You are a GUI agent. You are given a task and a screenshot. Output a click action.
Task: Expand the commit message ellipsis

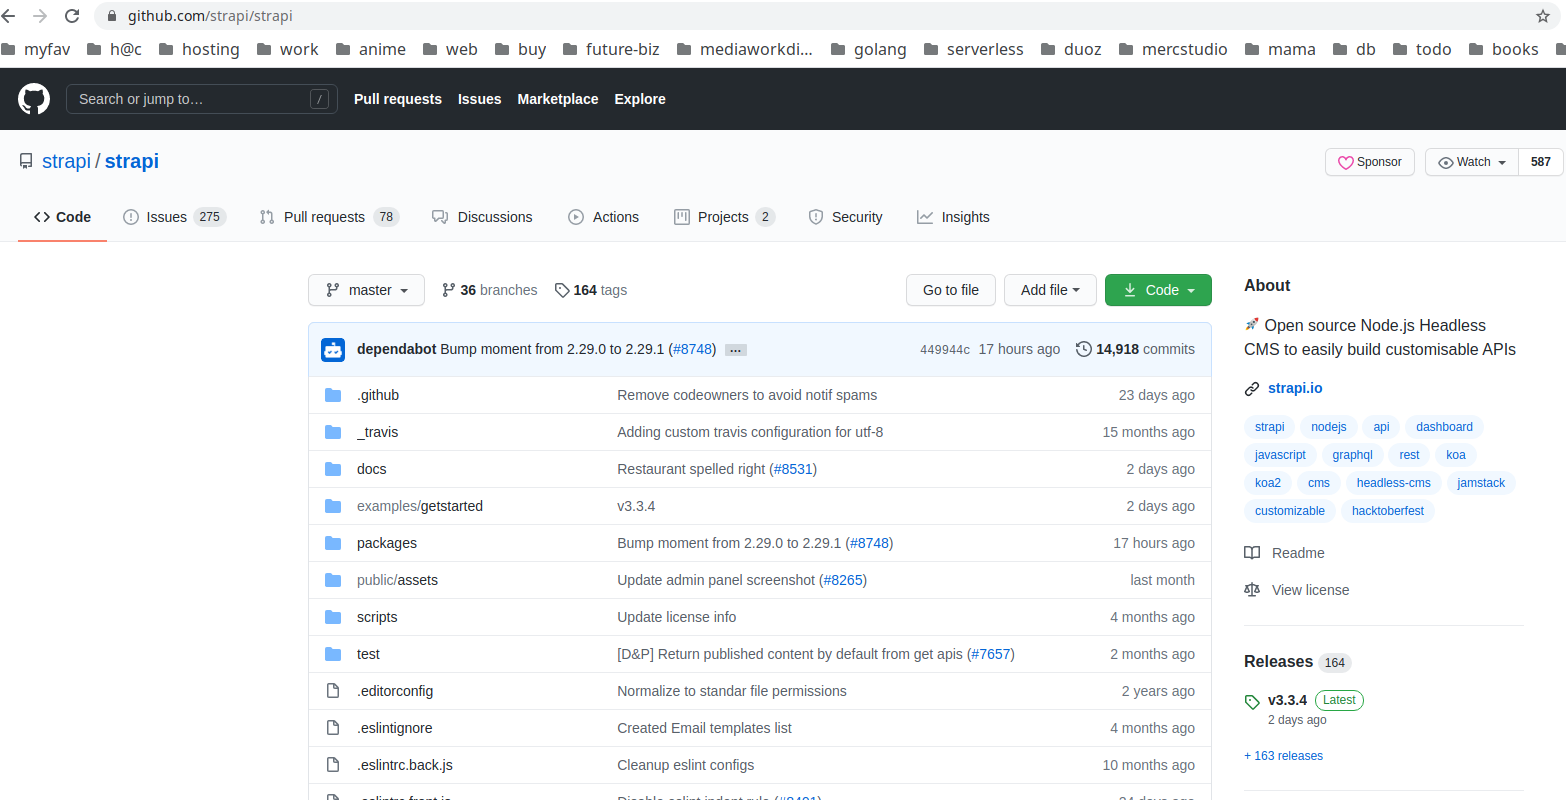pos(735,349)
